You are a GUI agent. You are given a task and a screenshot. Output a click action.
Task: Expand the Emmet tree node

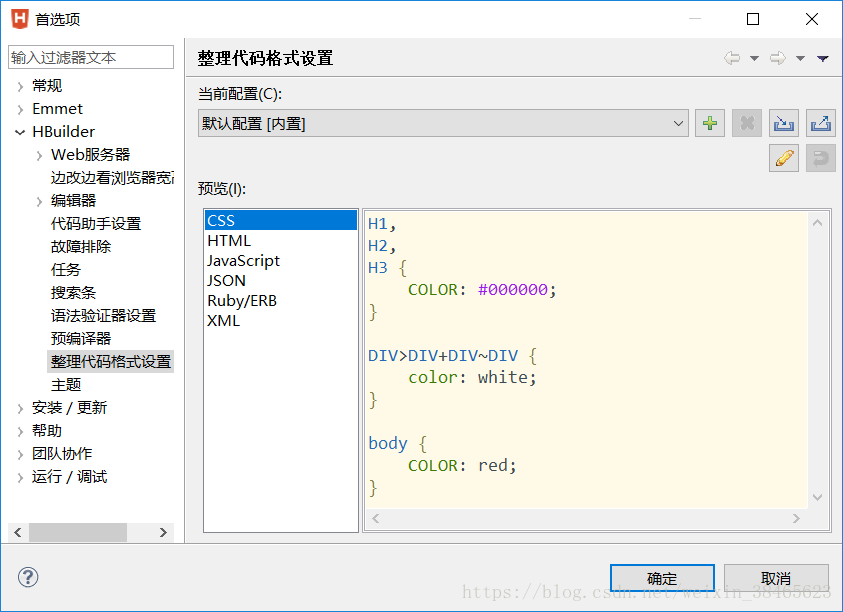pyautogui.click(x=20, y=110)
